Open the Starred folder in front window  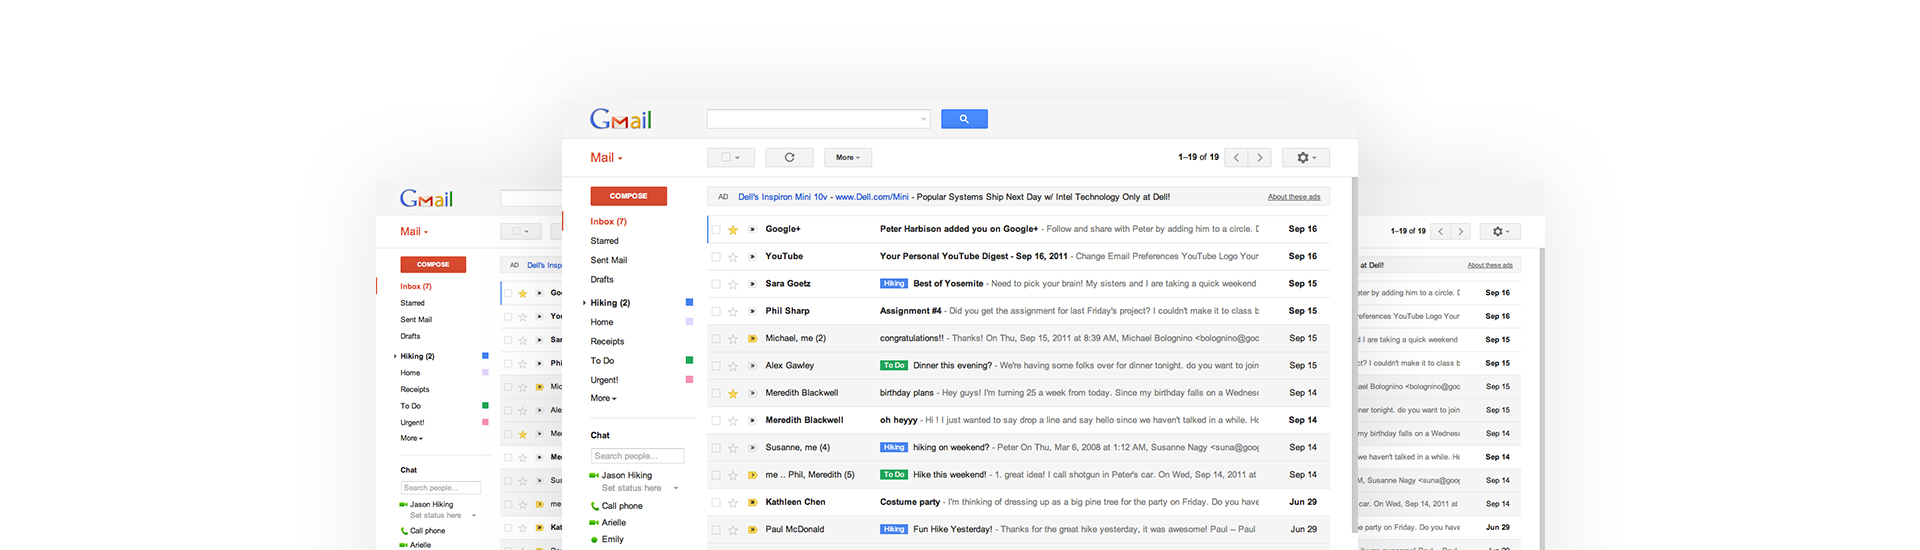click(604, 241)
